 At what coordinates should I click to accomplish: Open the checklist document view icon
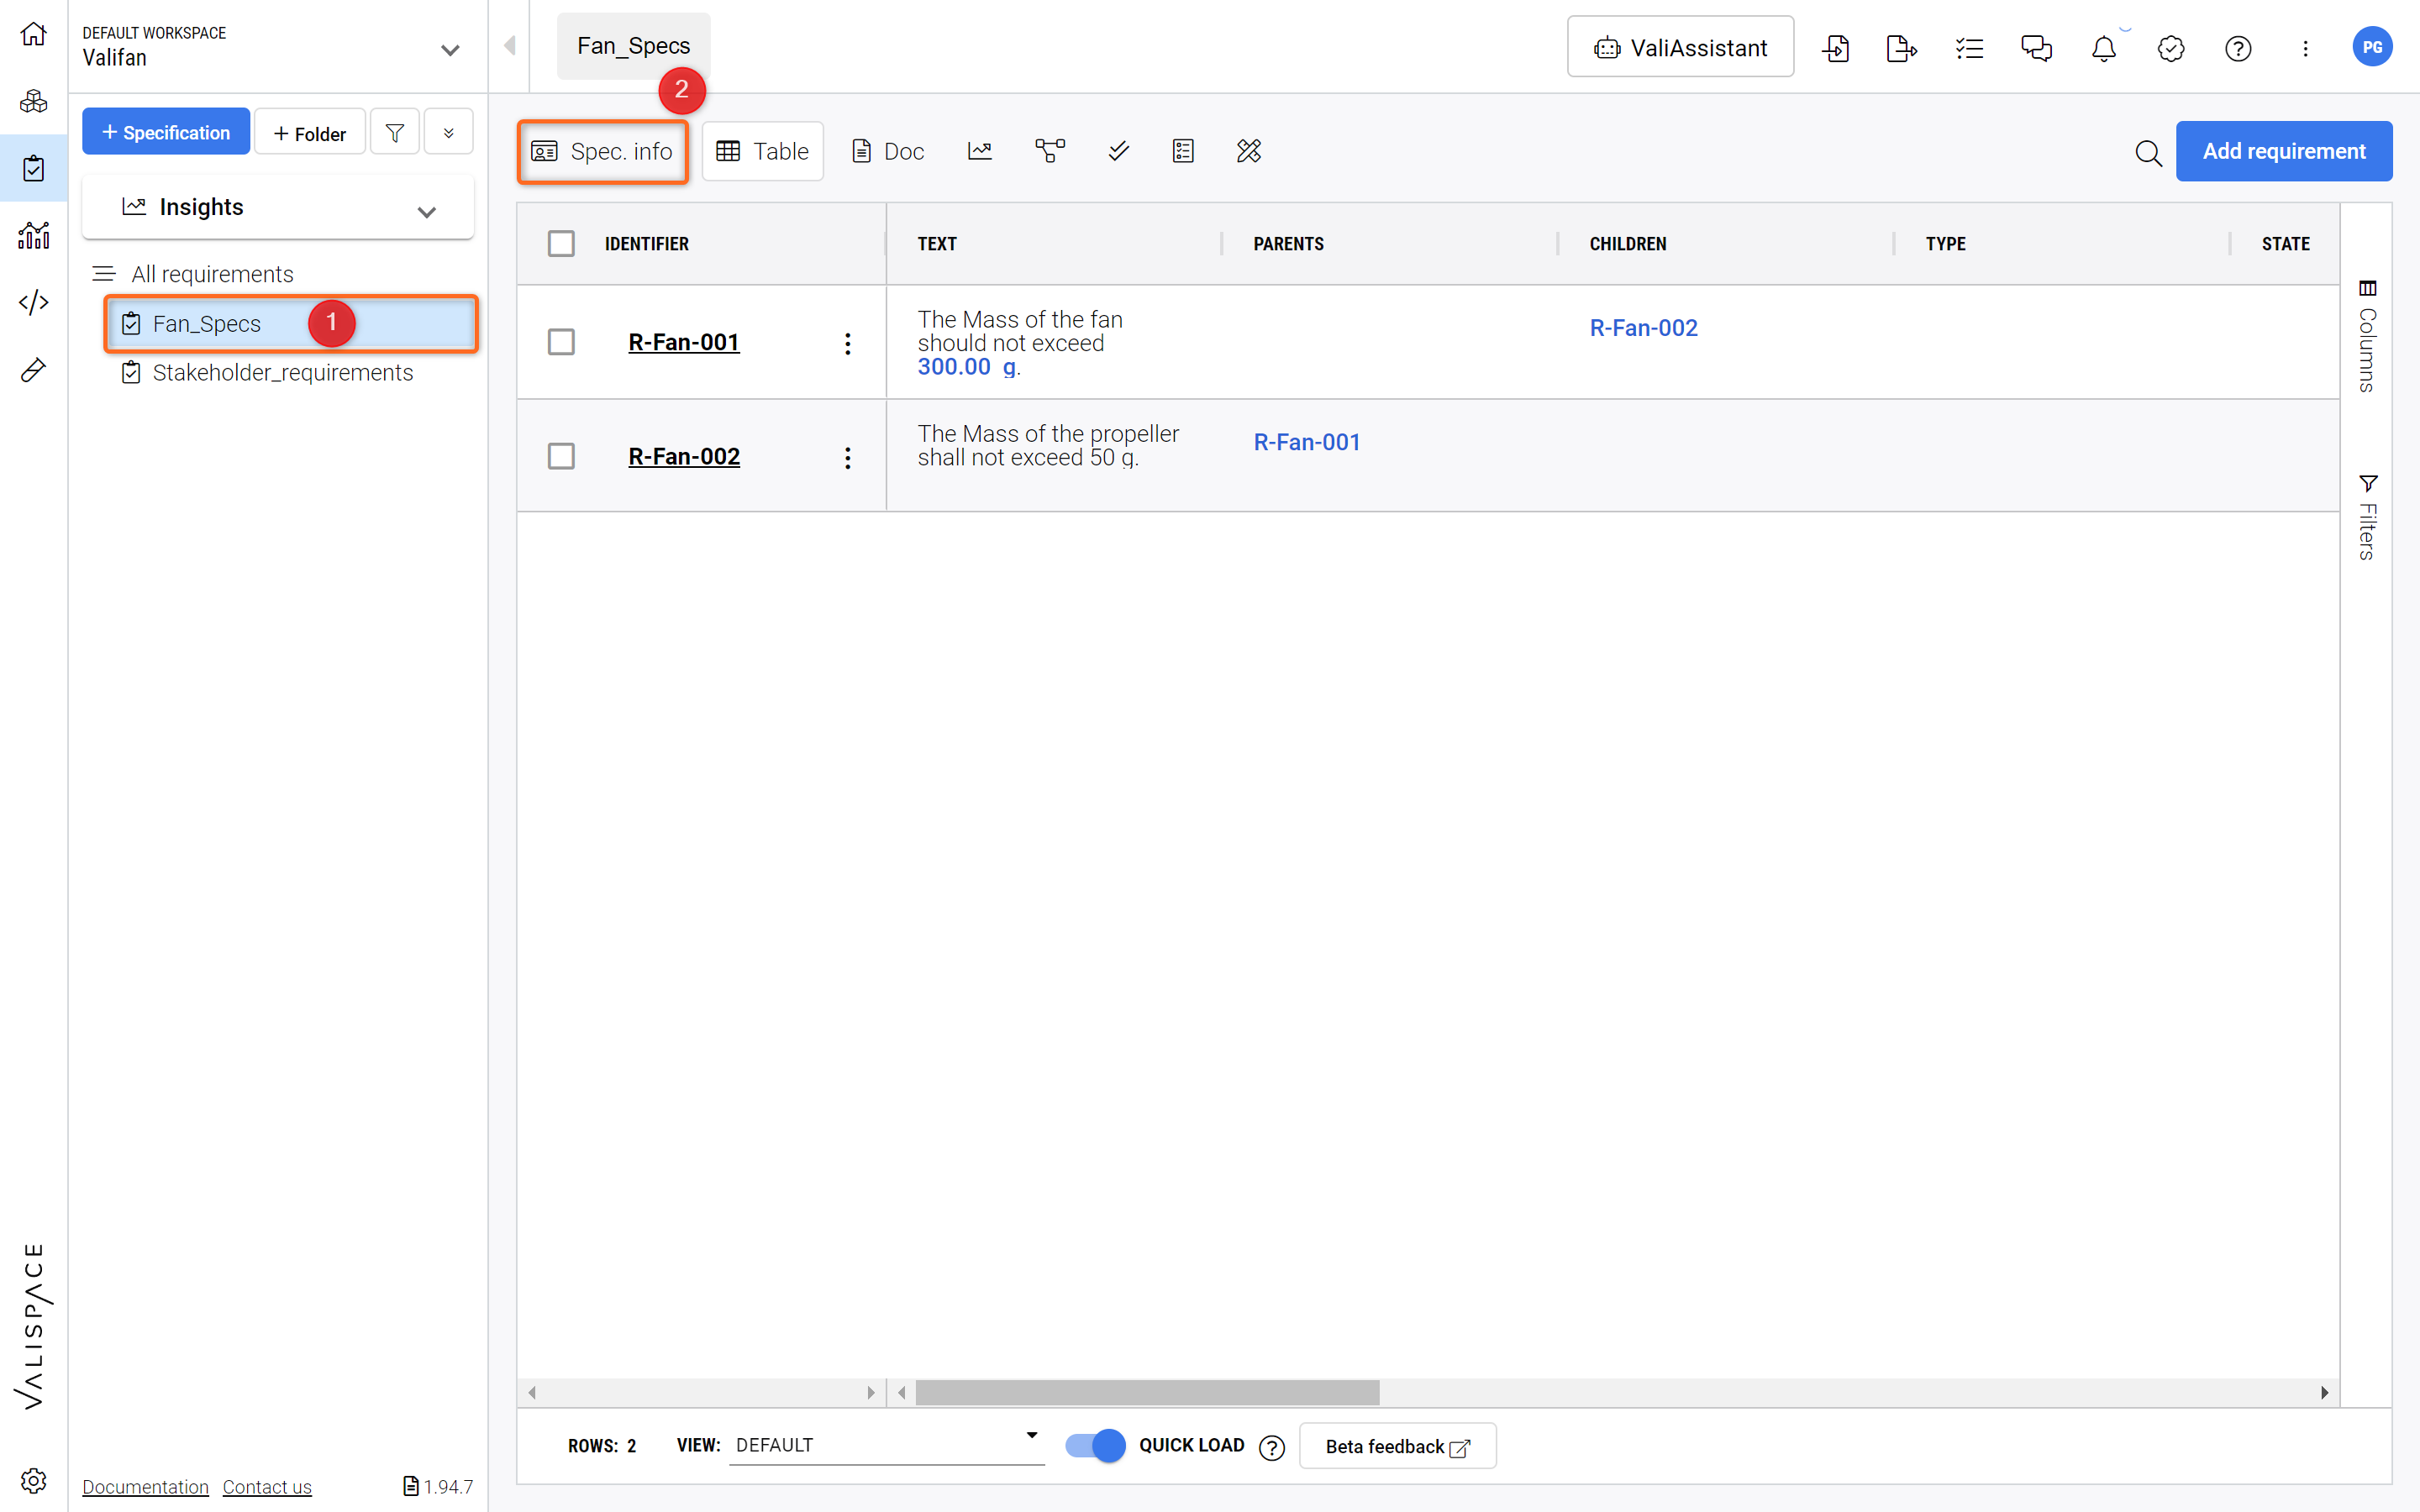(1183, 151)
